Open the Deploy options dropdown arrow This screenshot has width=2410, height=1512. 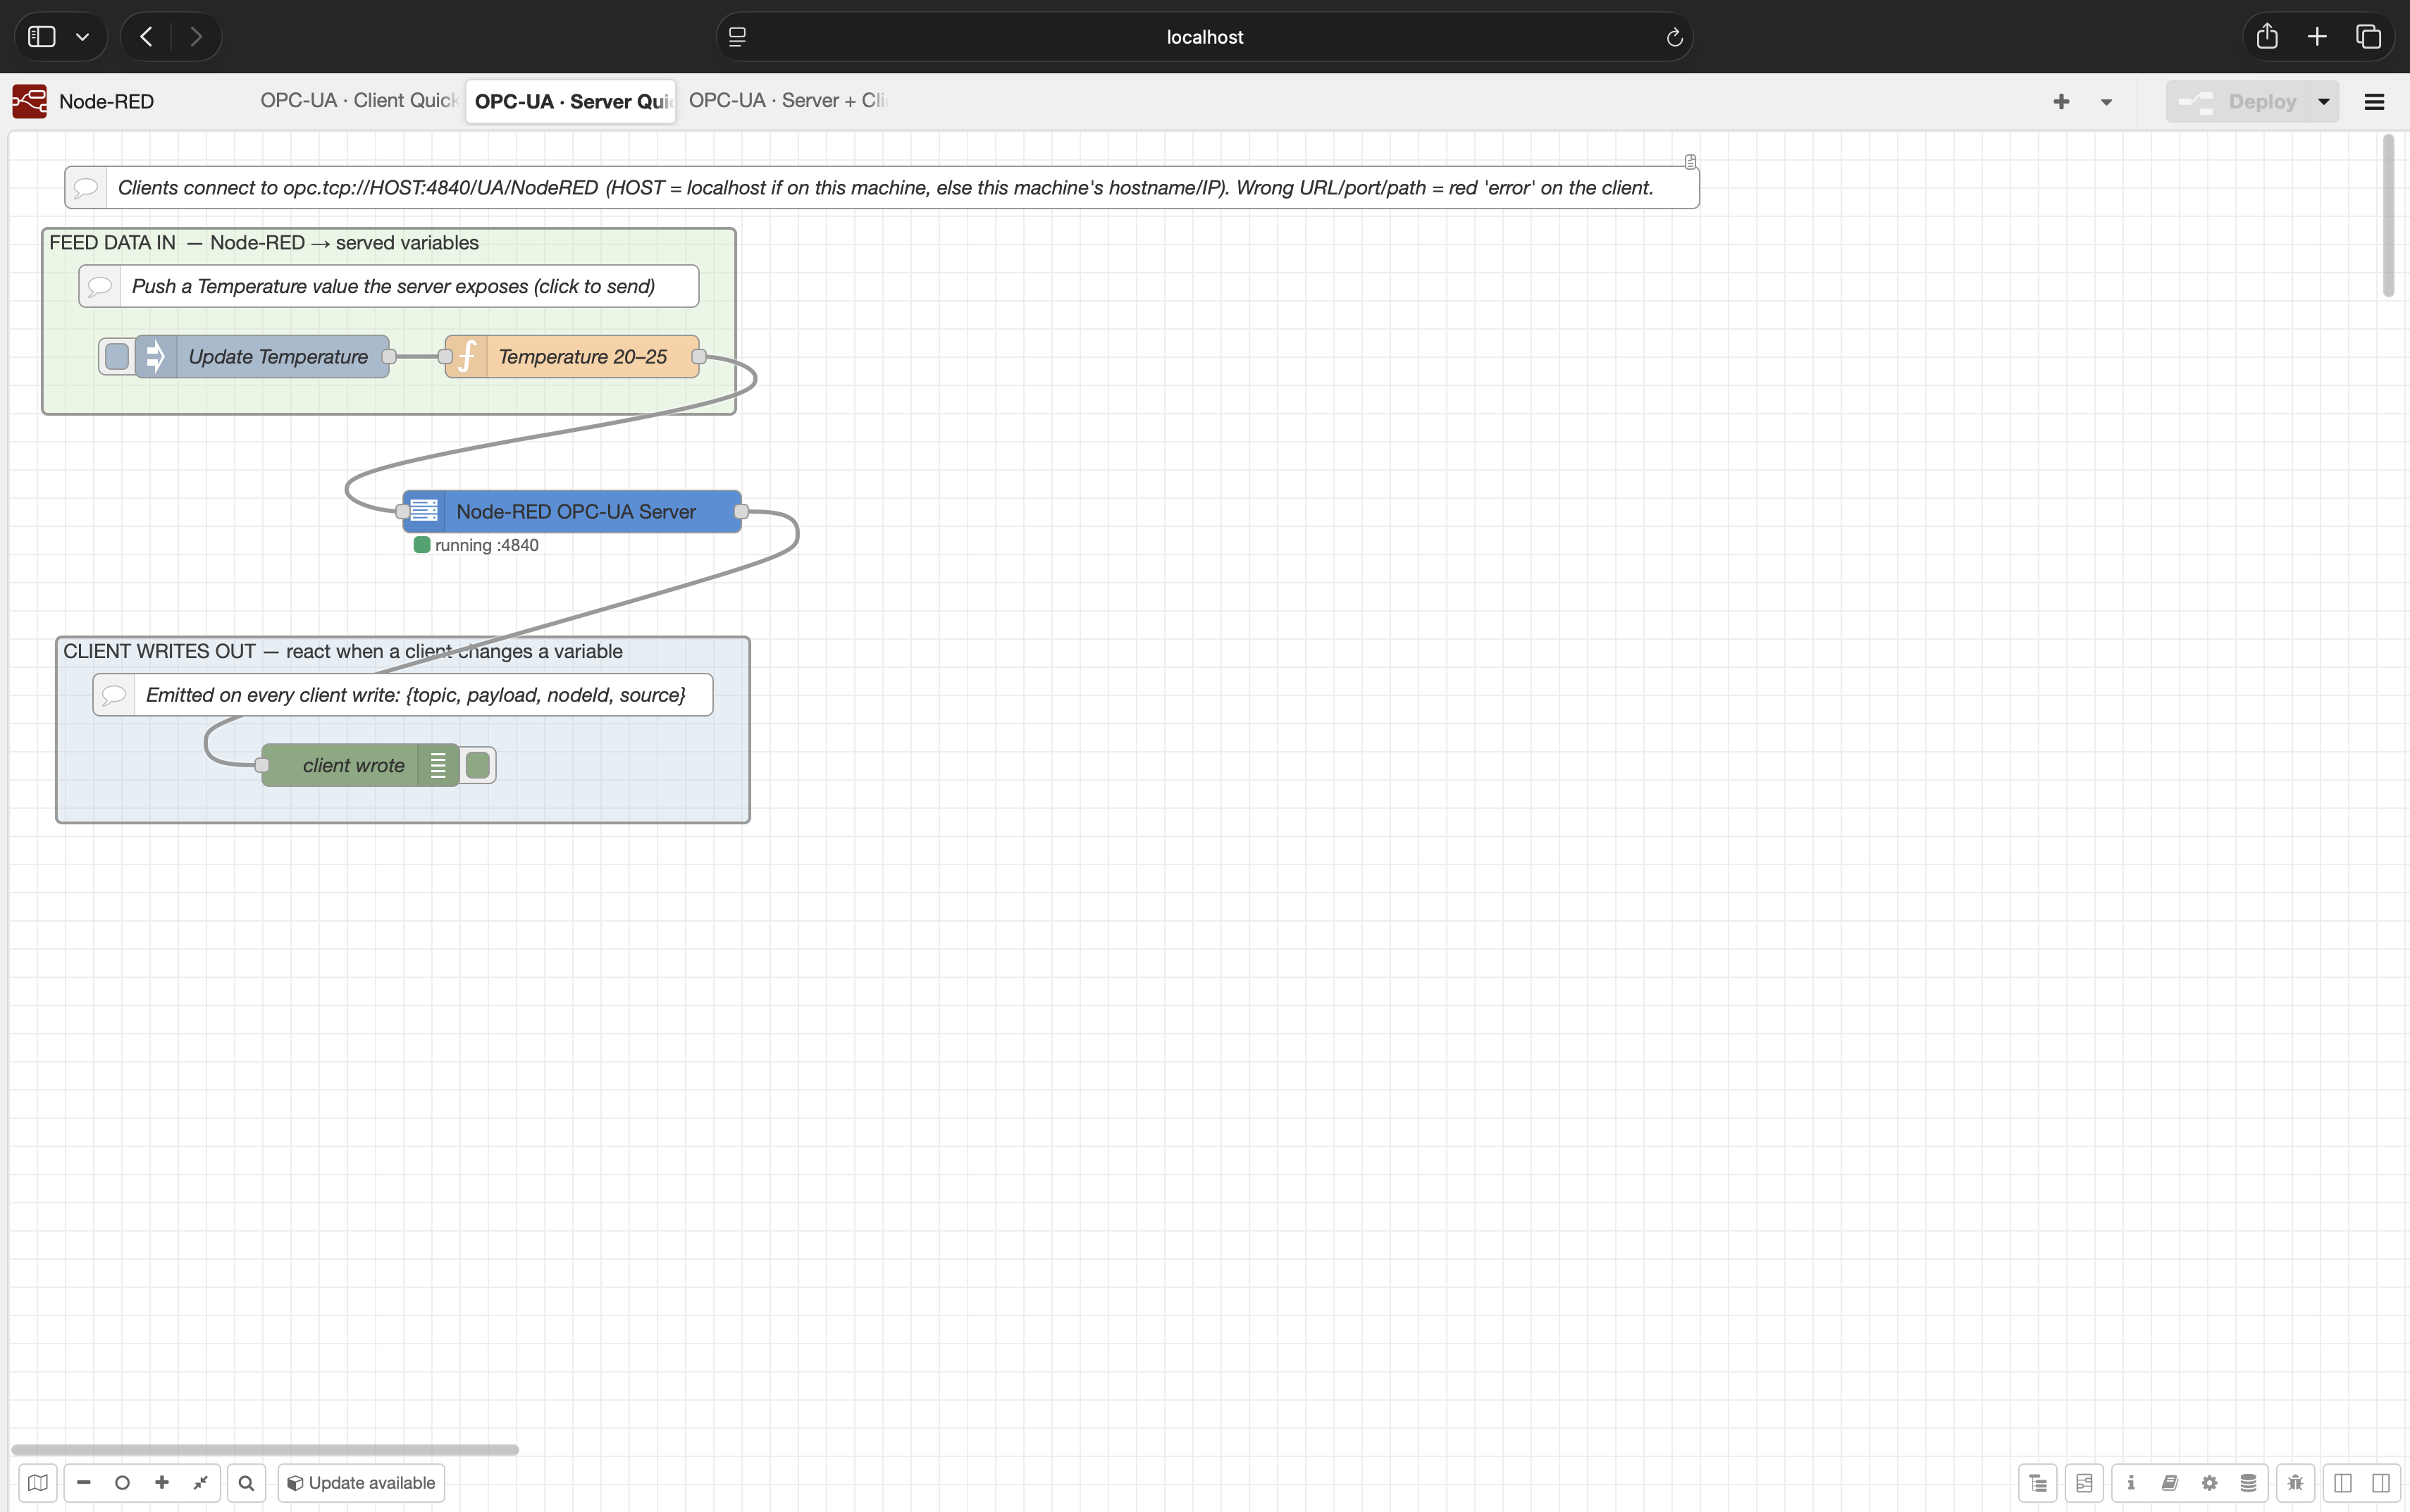2324,101
